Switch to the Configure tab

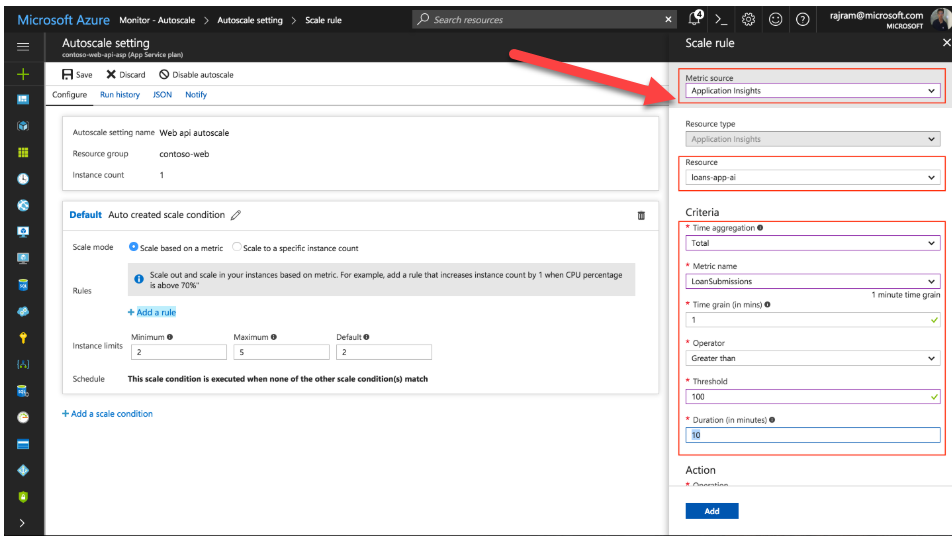click(x=69, y=95)
